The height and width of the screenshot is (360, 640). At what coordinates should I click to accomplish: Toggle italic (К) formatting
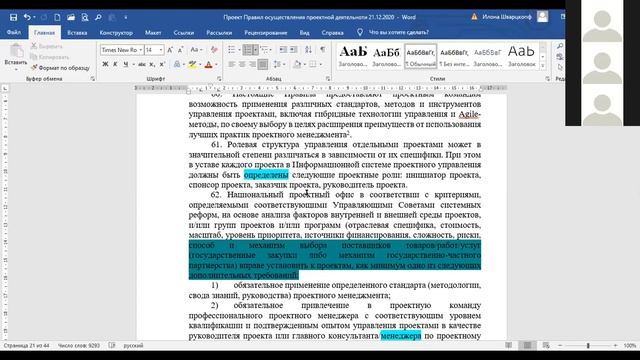coord(115,64)
